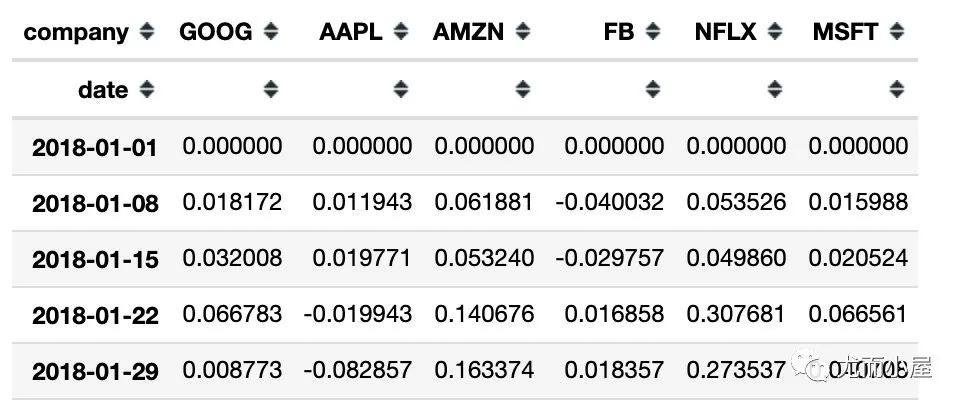The image size is (964, 410).
Task: Click the 2018-01-22 date index
Action: (x=94, y=316)
